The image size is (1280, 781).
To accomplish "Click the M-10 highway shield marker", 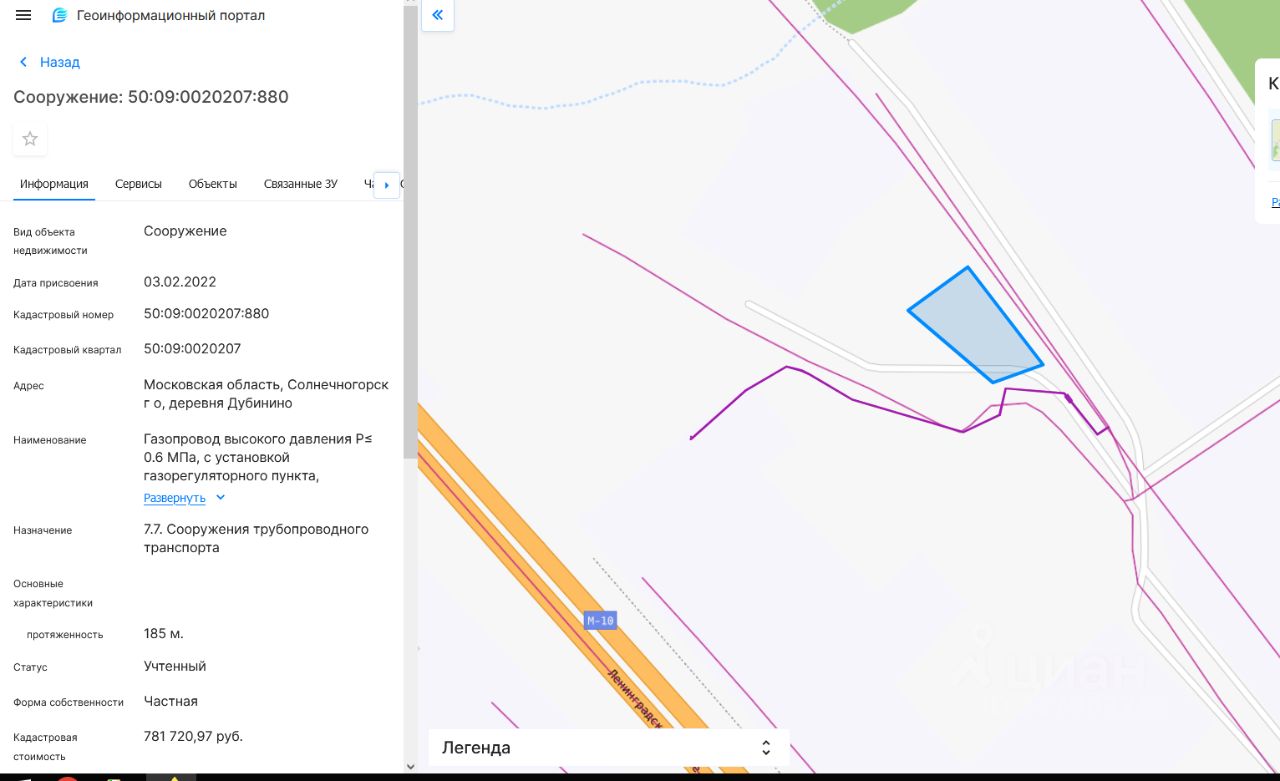I will (600, 621).
